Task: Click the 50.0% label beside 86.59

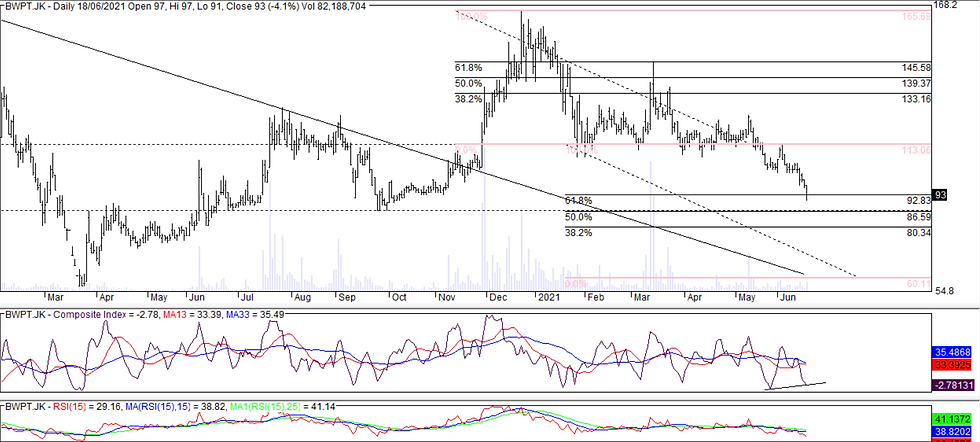Action: tap(578, 217)
